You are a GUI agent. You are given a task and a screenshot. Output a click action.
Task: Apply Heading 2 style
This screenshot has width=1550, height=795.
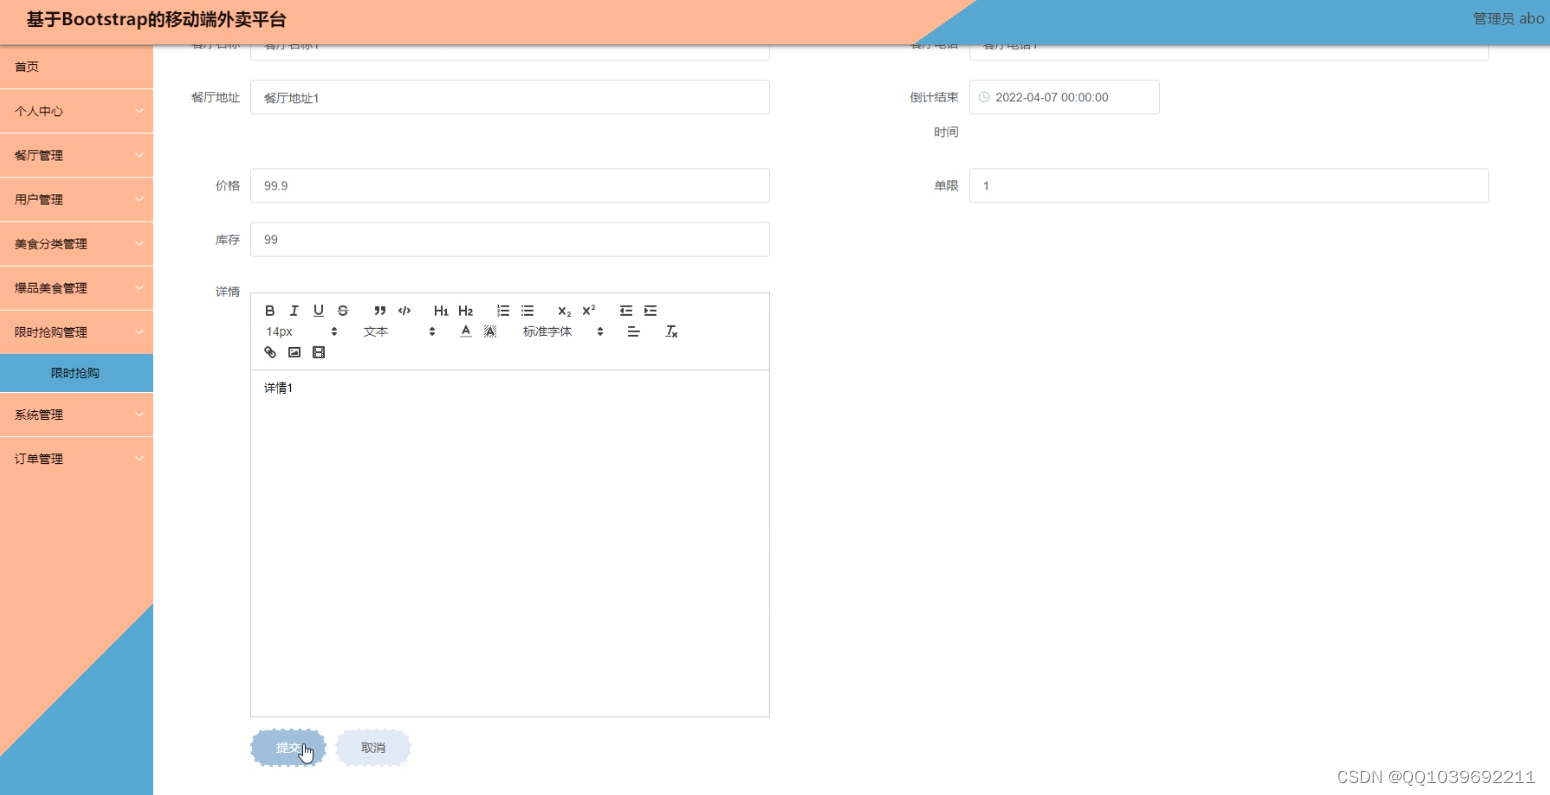[x=465, y=311]
